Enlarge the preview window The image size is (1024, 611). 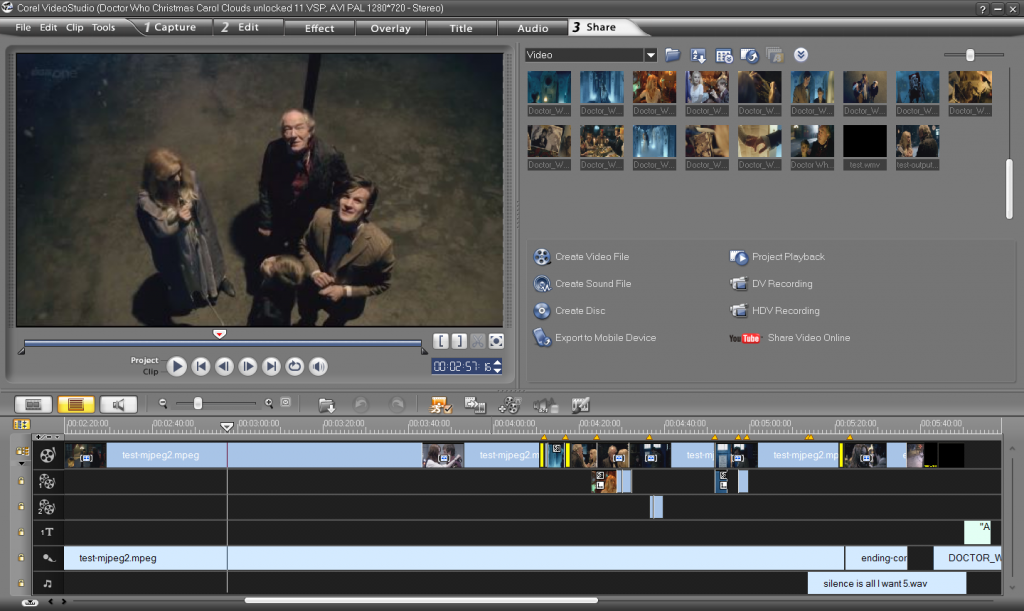(x=495, y=341)
